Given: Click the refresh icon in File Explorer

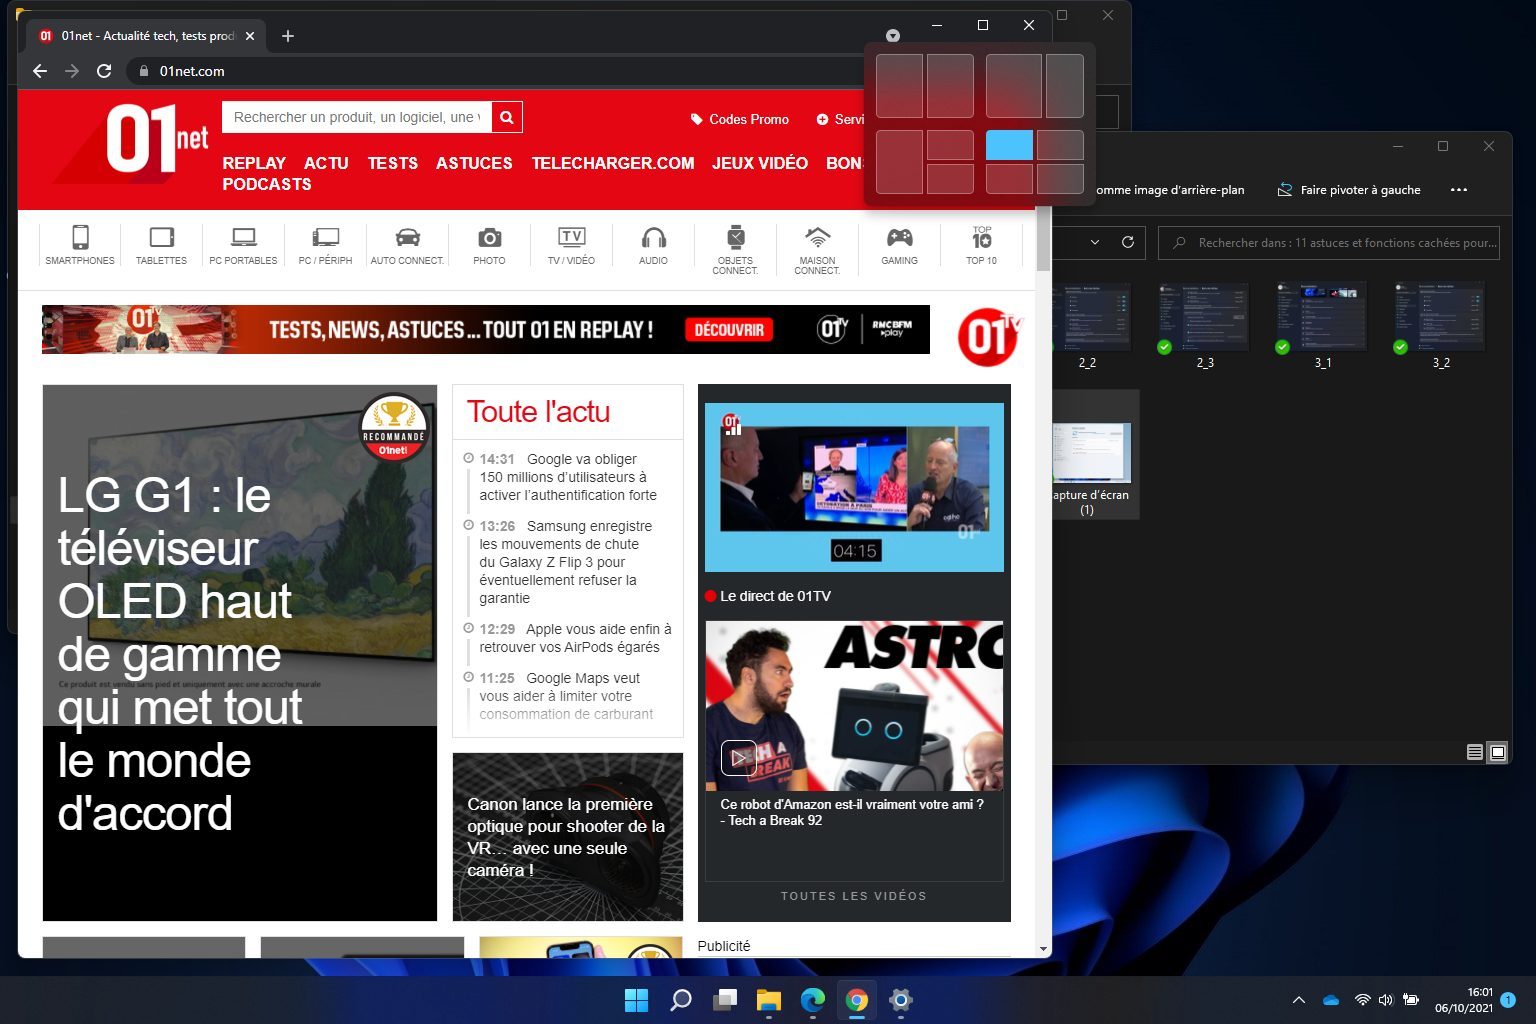Looking at the screenshot, I should tap(1127, 242).
